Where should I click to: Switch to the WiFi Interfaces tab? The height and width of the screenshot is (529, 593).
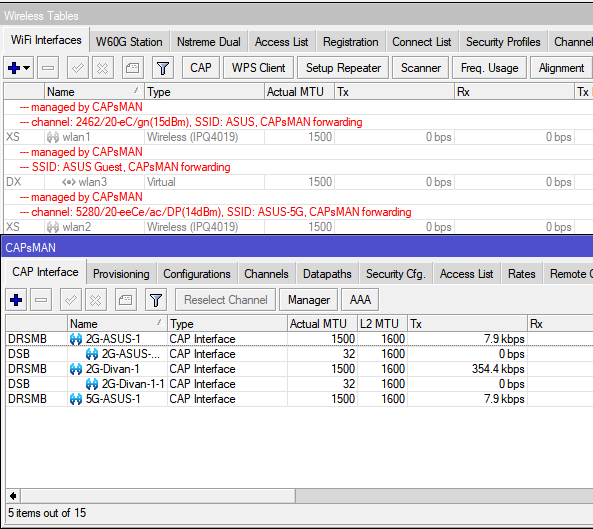tap(46, 40)
